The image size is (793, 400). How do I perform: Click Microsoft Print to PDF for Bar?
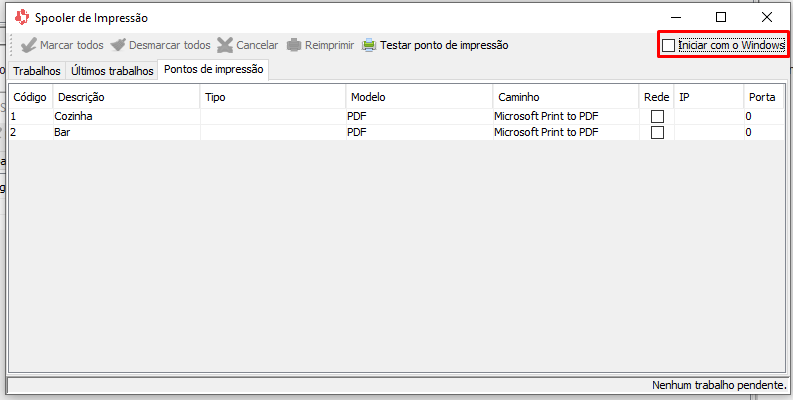click(x=546, y=133)
